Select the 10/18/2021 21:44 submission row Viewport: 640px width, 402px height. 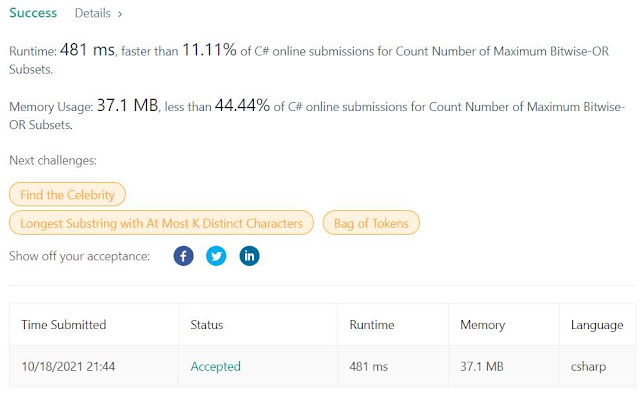pos(322,366)
